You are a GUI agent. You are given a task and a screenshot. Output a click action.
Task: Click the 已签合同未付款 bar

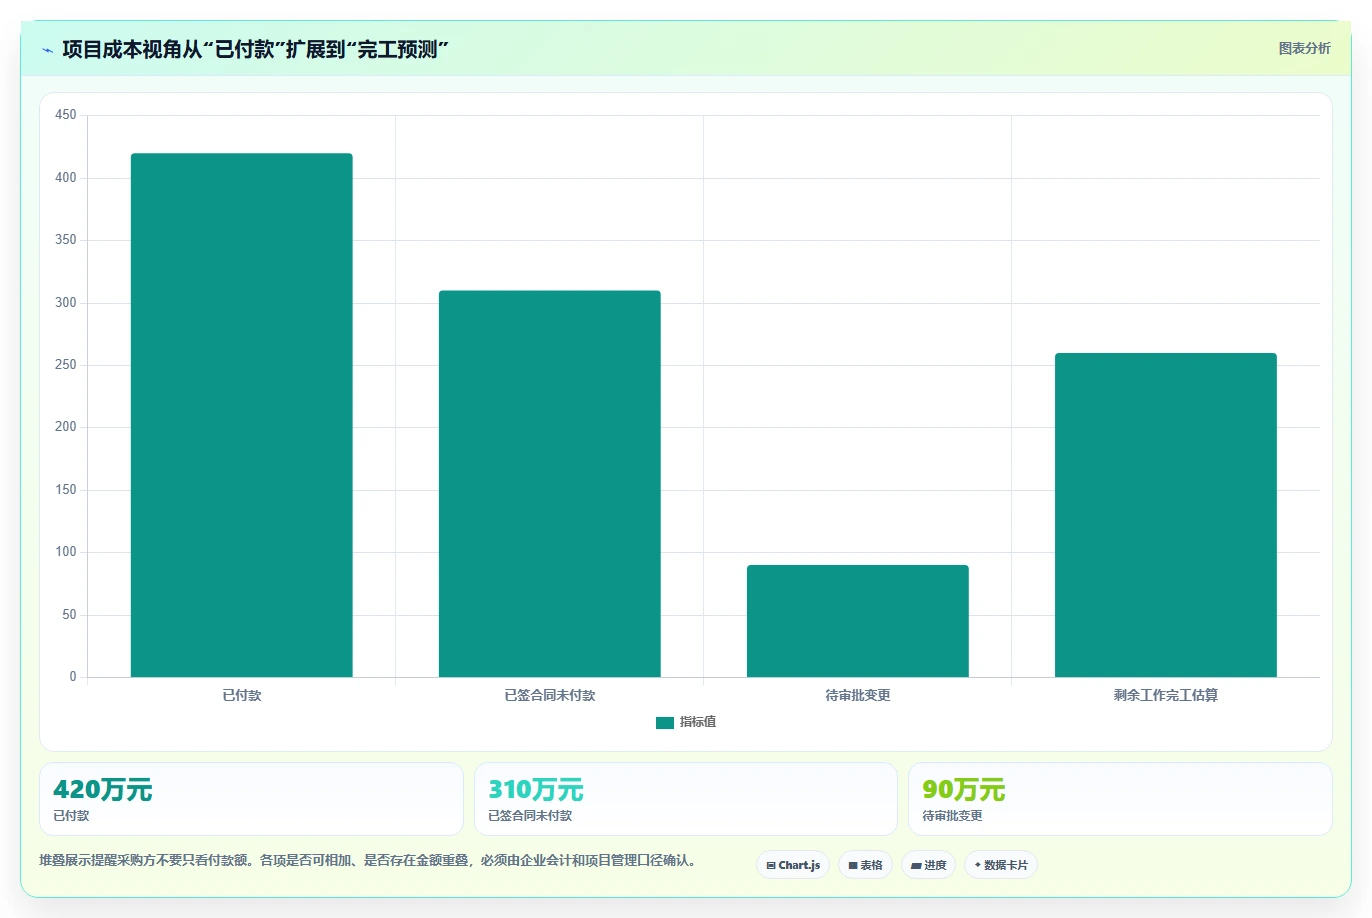[x=550, y=484]
